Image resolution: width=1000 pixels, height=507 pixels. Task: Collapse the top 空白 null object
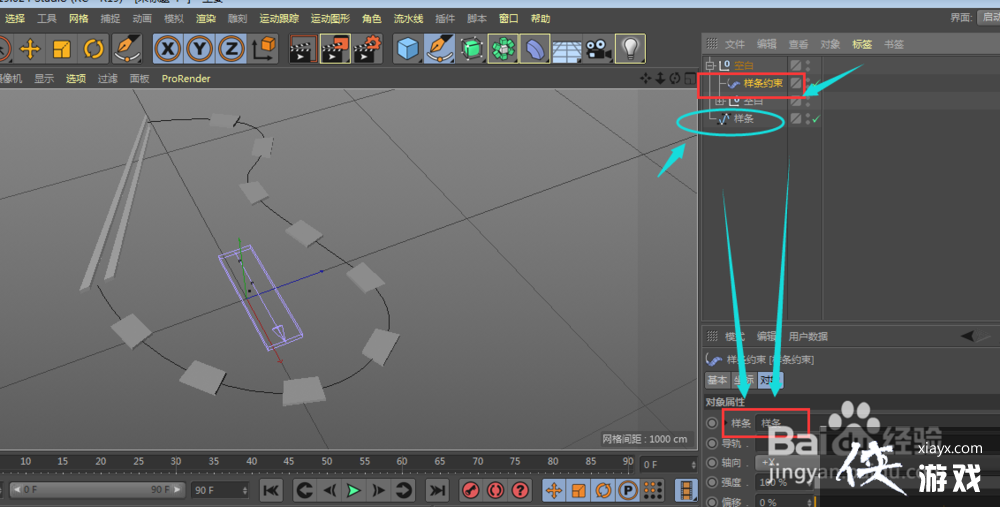710,65
